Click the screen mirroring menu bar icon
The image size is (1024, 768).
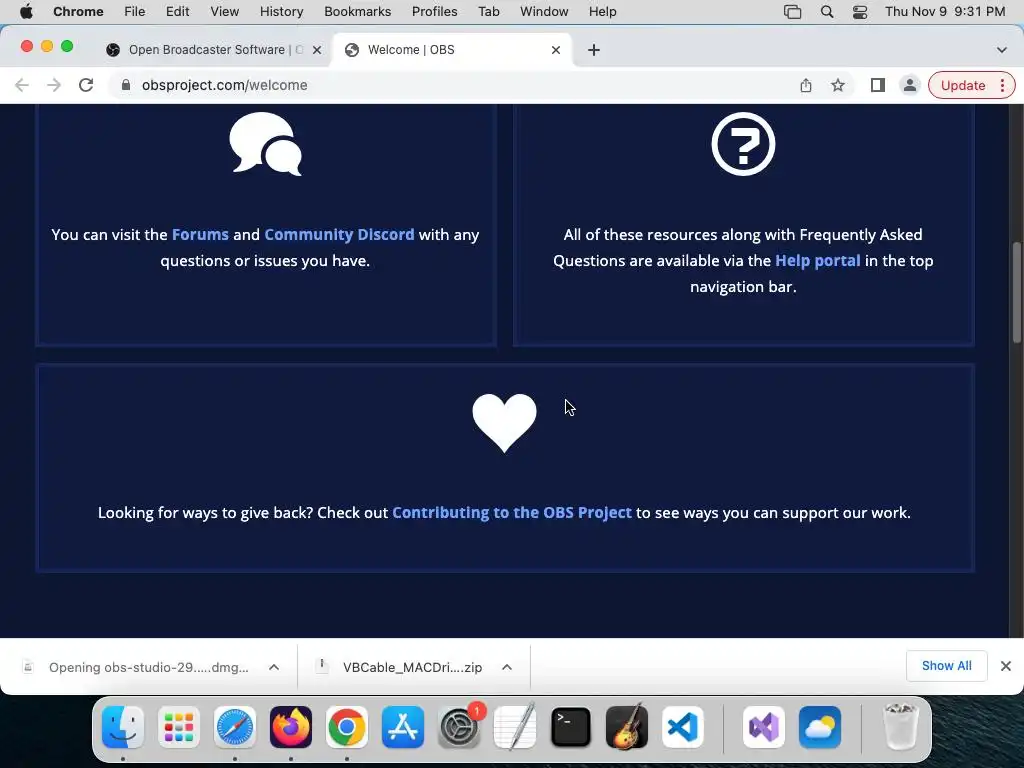click(792, 12)
